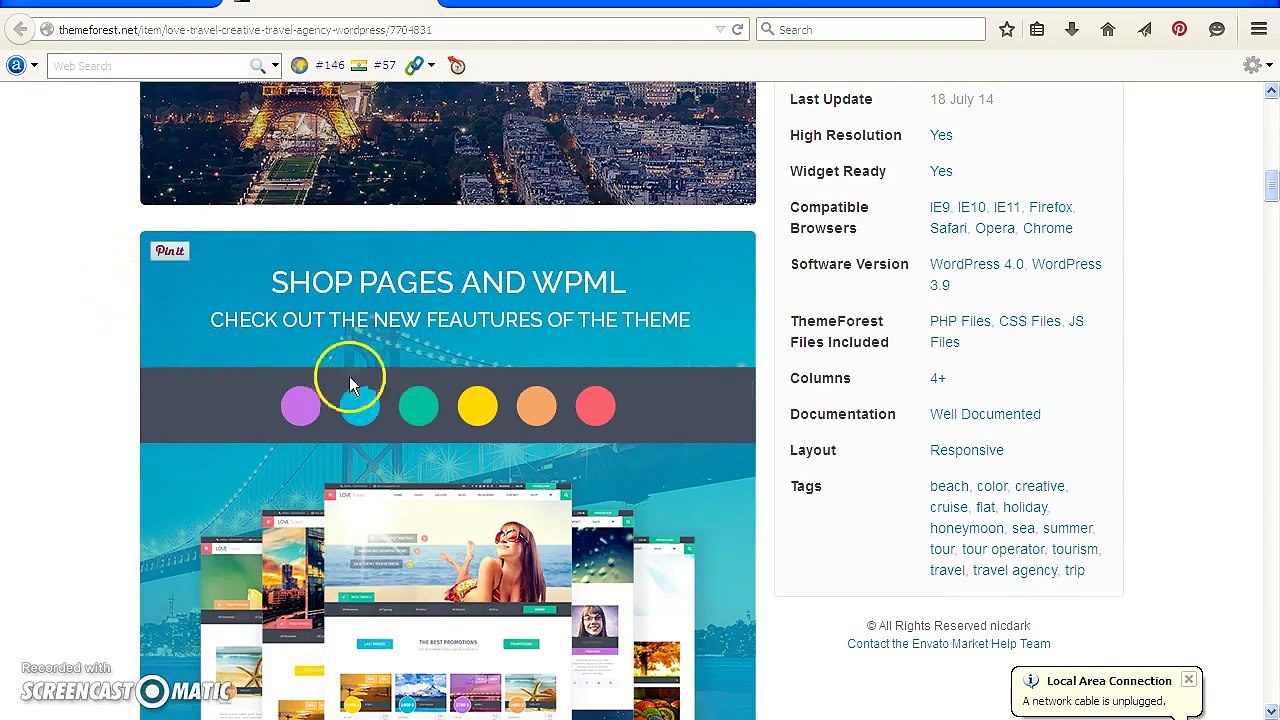This screenshot has height=720, width=1280.
Task: Bookmark this page with the star icon
Action: pyautogui.click(x=1007, y=30)
